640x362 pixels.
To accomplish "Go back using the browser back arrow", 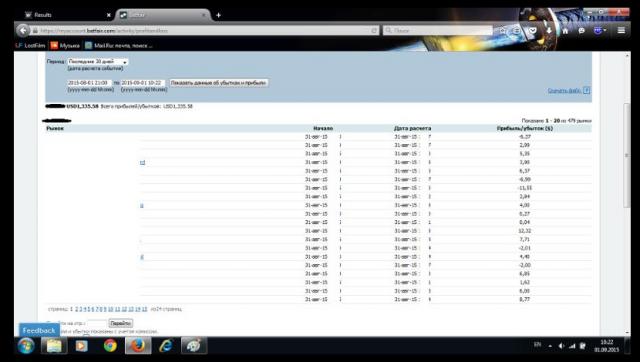I will pyautogui.click(x=23, y=31).
